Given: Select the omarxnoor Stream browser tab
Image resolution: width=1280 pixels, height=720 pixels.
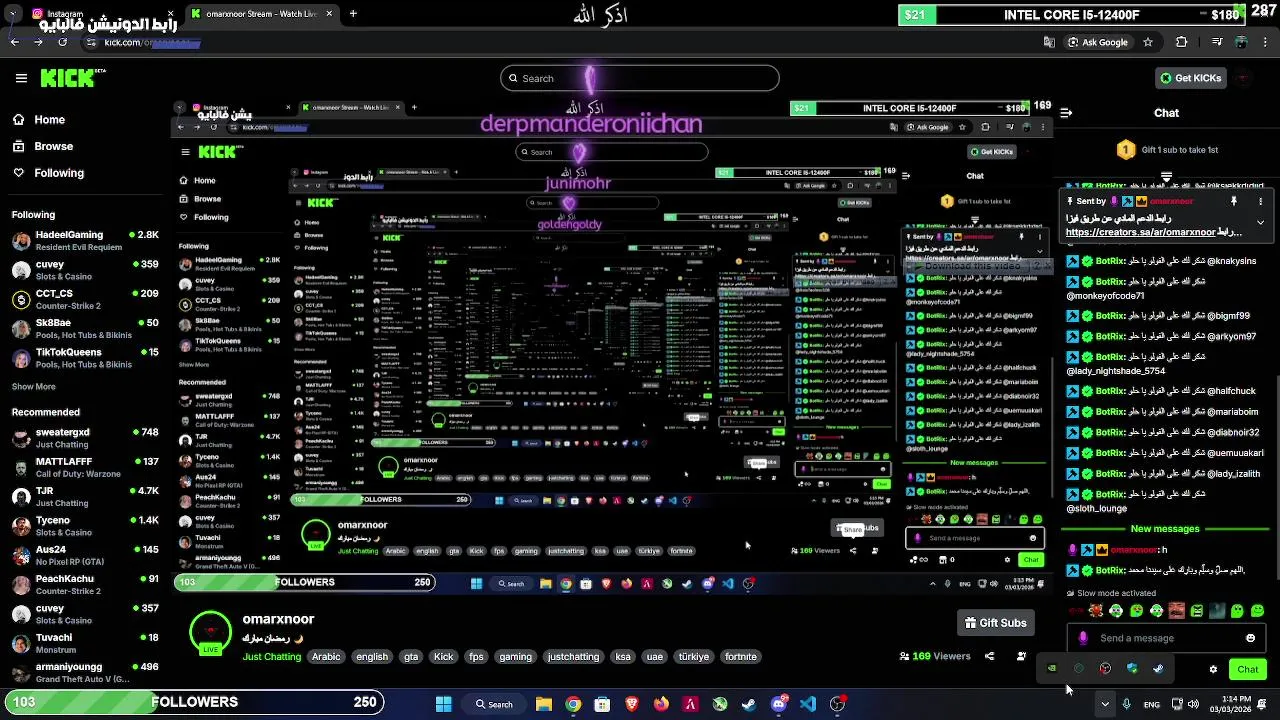Looking at the screenshot, I should [260, 14].
